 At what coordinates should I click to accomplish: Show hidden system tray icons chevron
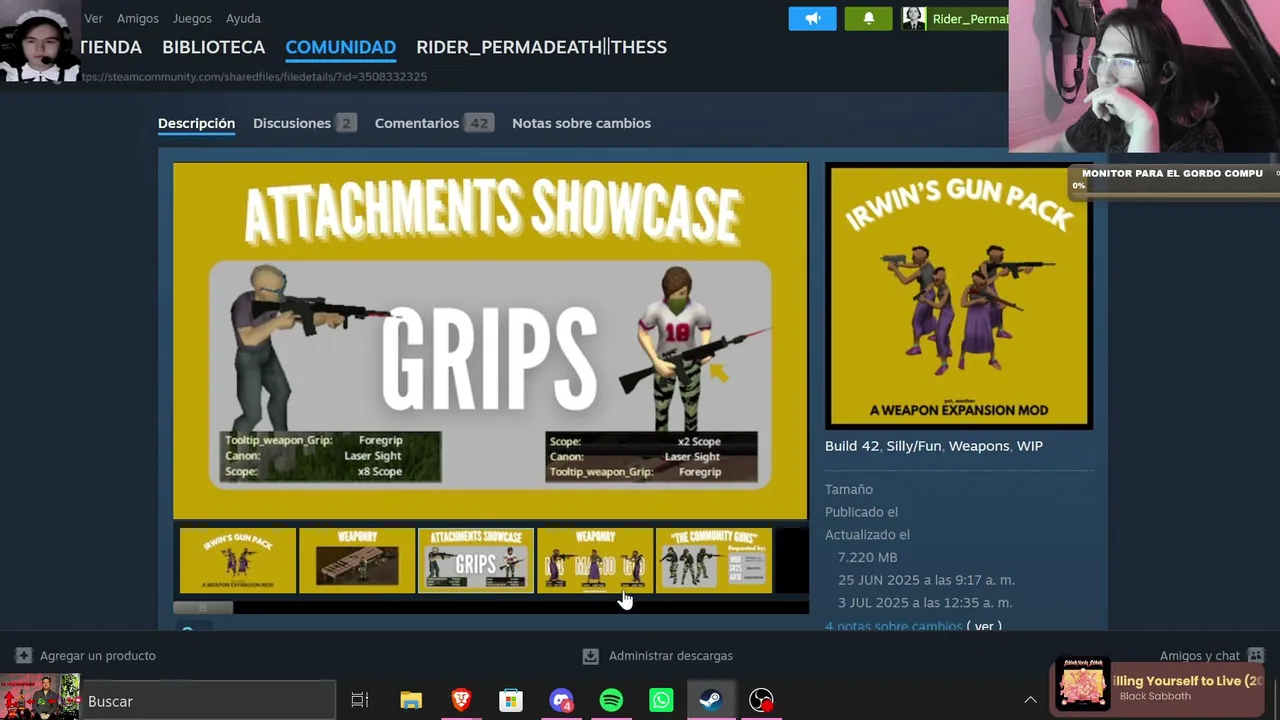tap(1030, 701)
